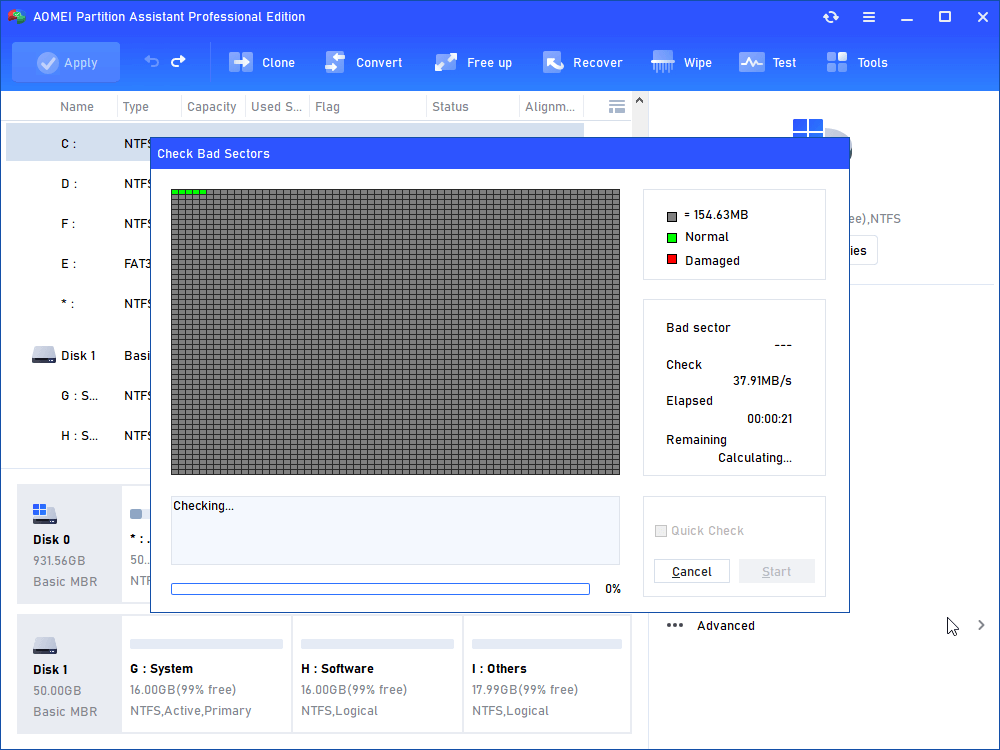Toggle the Quick Check checkbox
The width and height of the screenshot is (1000, 750).
661,531
